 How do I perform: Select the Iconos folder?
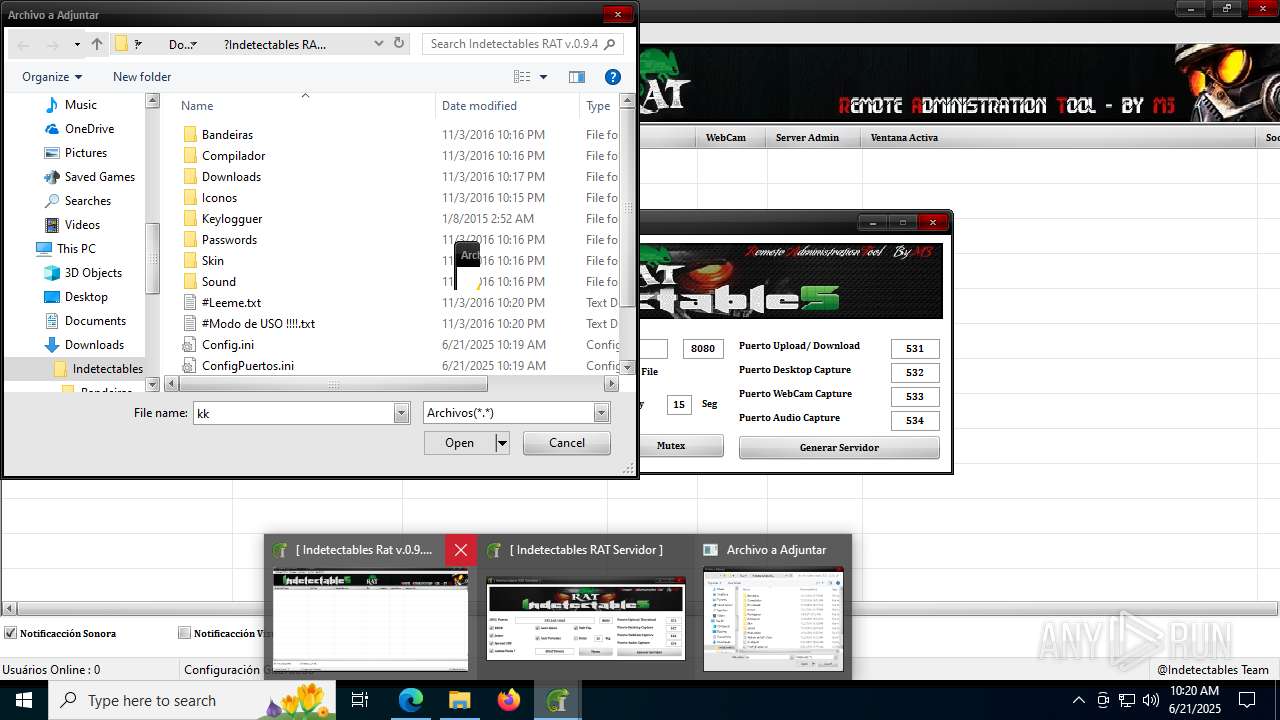[x=219, y=197]
